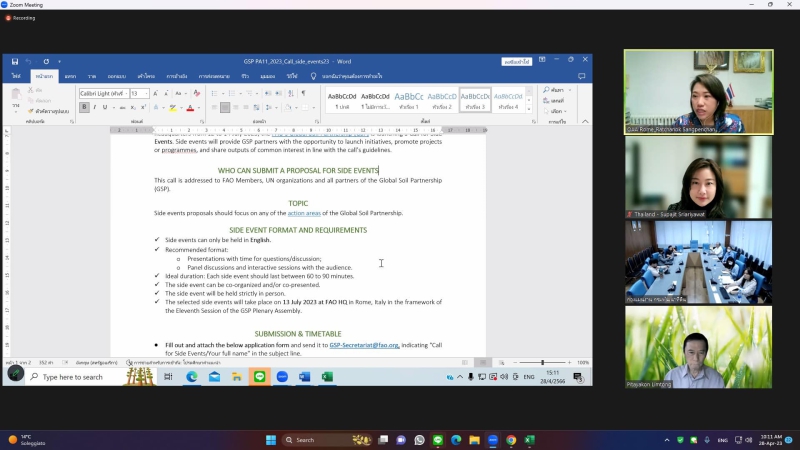800x450 pixels.
Task: Click the Paste clipboard icon
Action: [16, 95]
